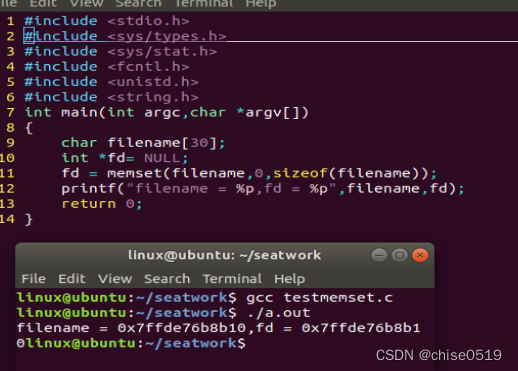Viewport: 518px width, 371px height.
Task: Maximize the seatwork terminal window
Action: point(399,255)
